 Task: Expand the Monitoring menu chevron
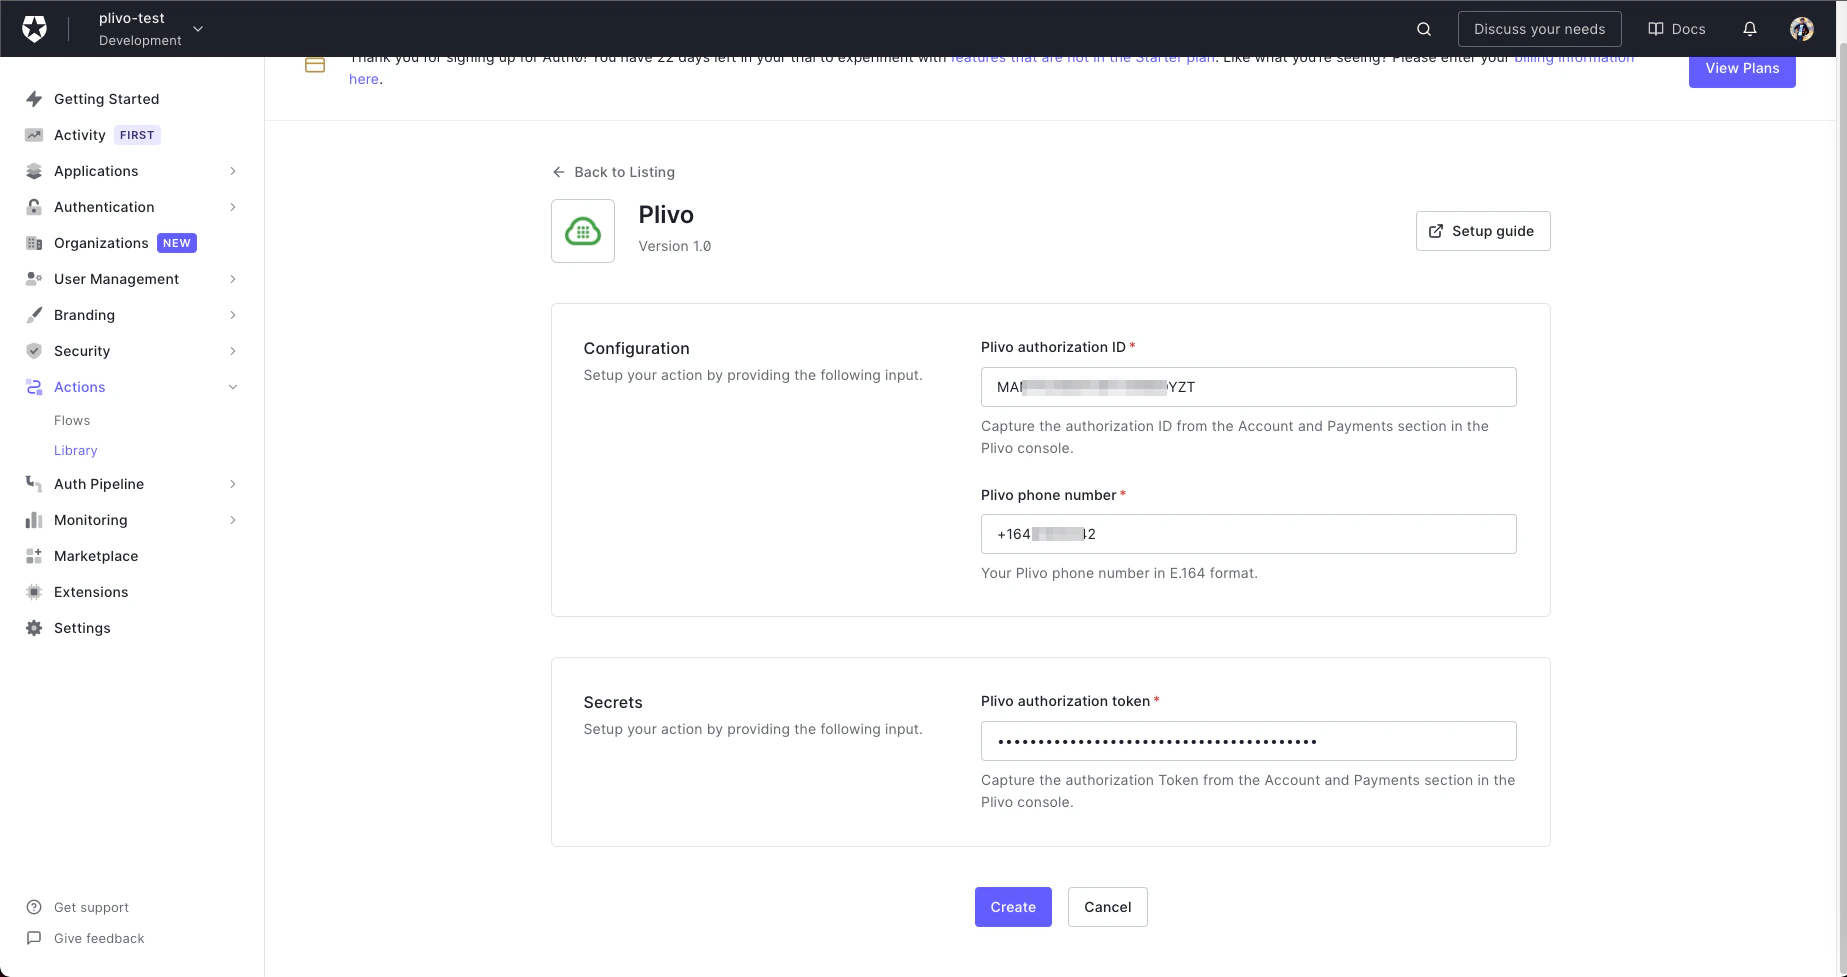[233, 520]
